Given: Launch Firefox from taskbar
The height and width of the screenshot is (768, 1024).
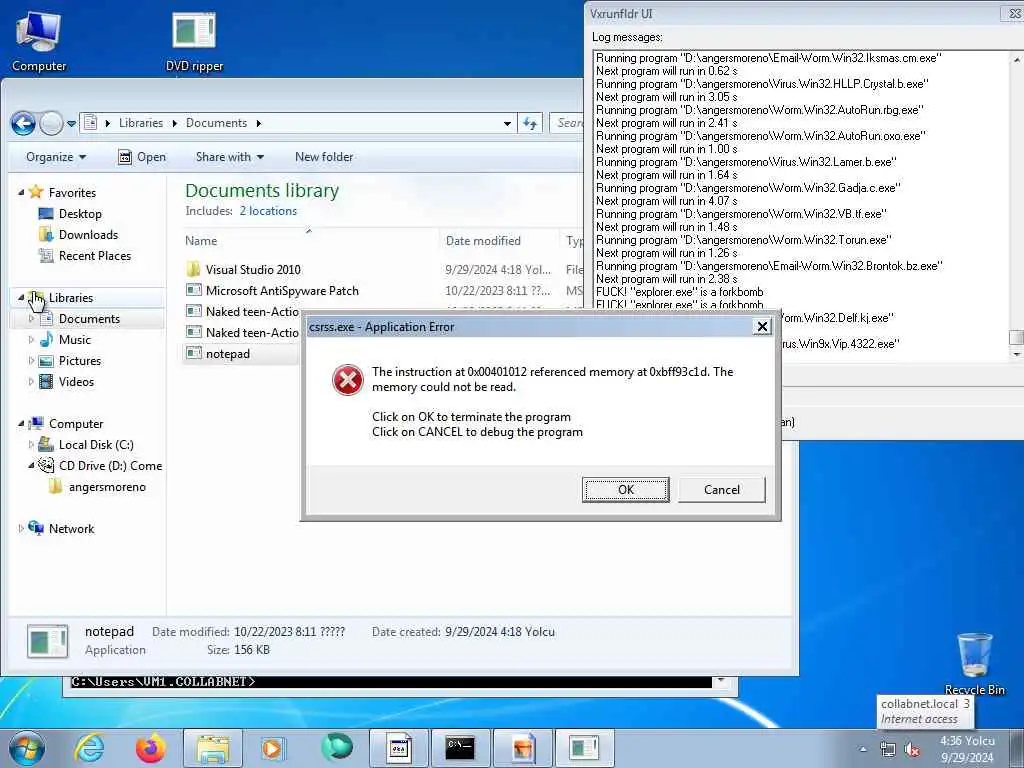Looking at the screenshot, I should coord(150,748).
